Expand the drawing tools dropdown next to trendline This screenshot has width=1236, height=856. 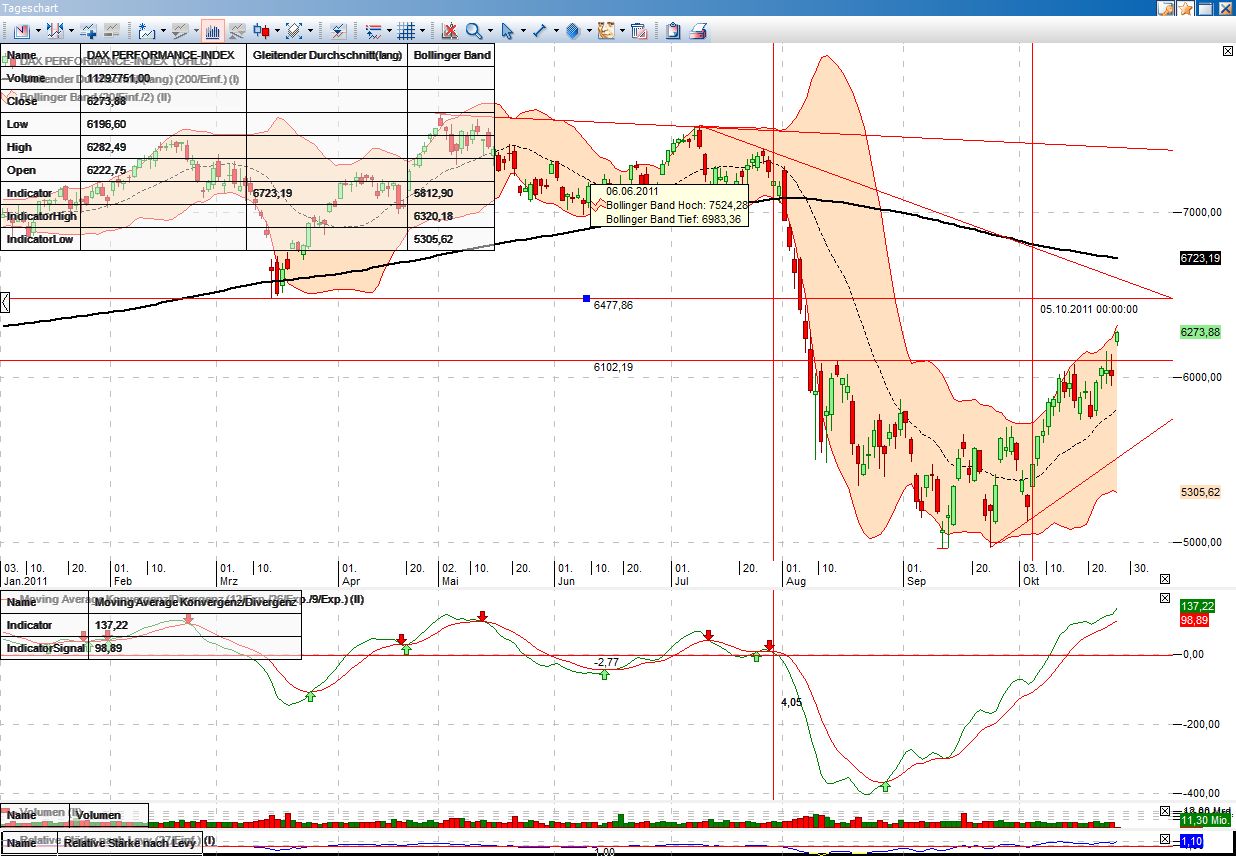pyautogui.click(x=556, y=31)
